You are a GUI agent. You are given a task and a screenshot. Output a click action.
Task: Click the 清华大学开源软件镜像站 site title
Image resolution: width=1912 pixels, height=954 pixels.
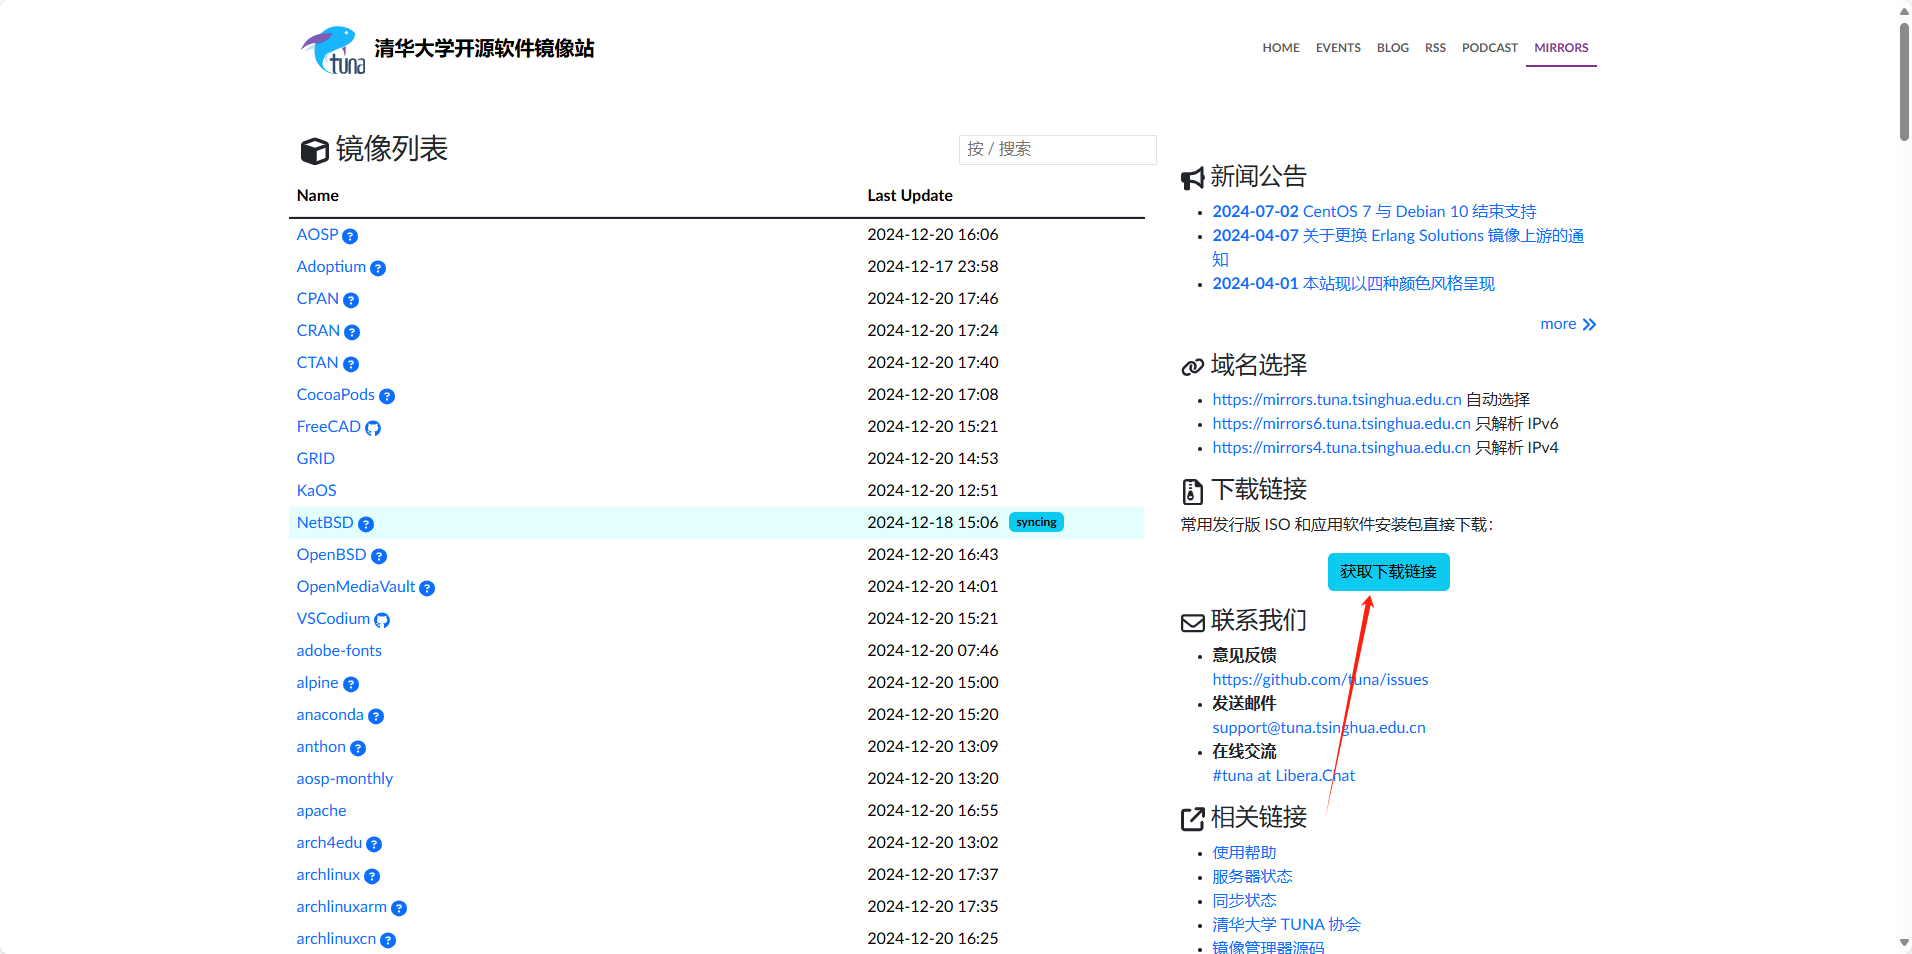(x=484, y=49)
